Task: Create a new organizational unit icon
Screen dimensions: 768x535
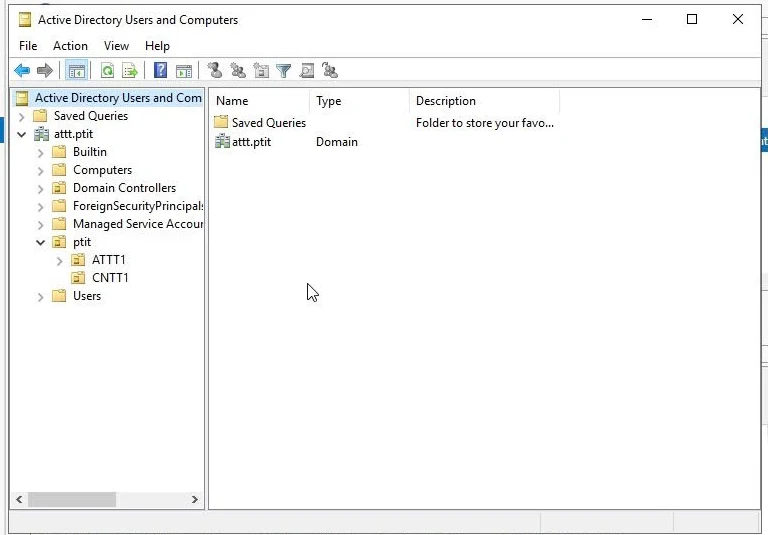Action: 261,71
